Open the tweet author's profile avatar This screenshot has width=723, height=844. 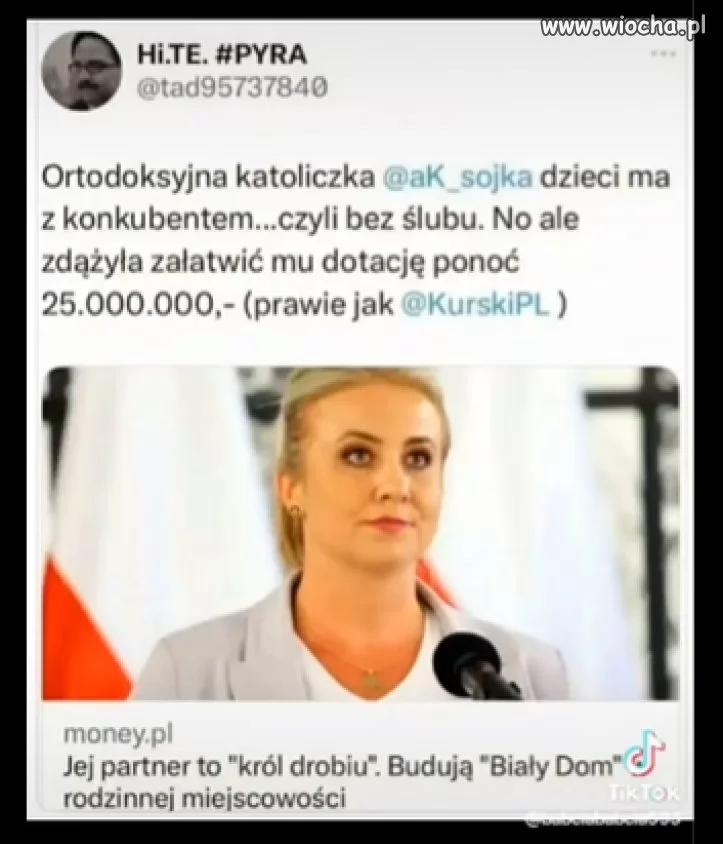[x=82, y=71]
